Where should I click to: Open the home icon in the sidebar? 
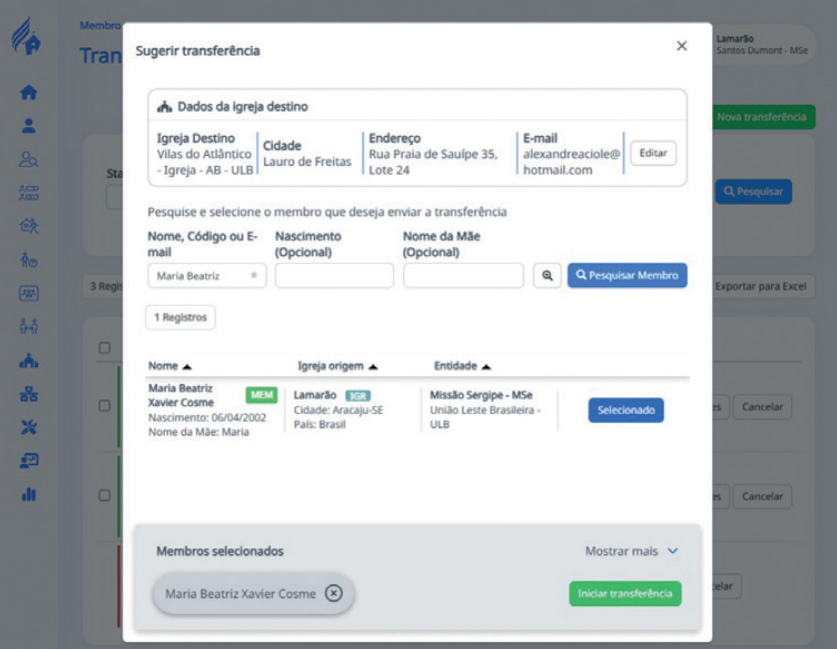point(29,92)
